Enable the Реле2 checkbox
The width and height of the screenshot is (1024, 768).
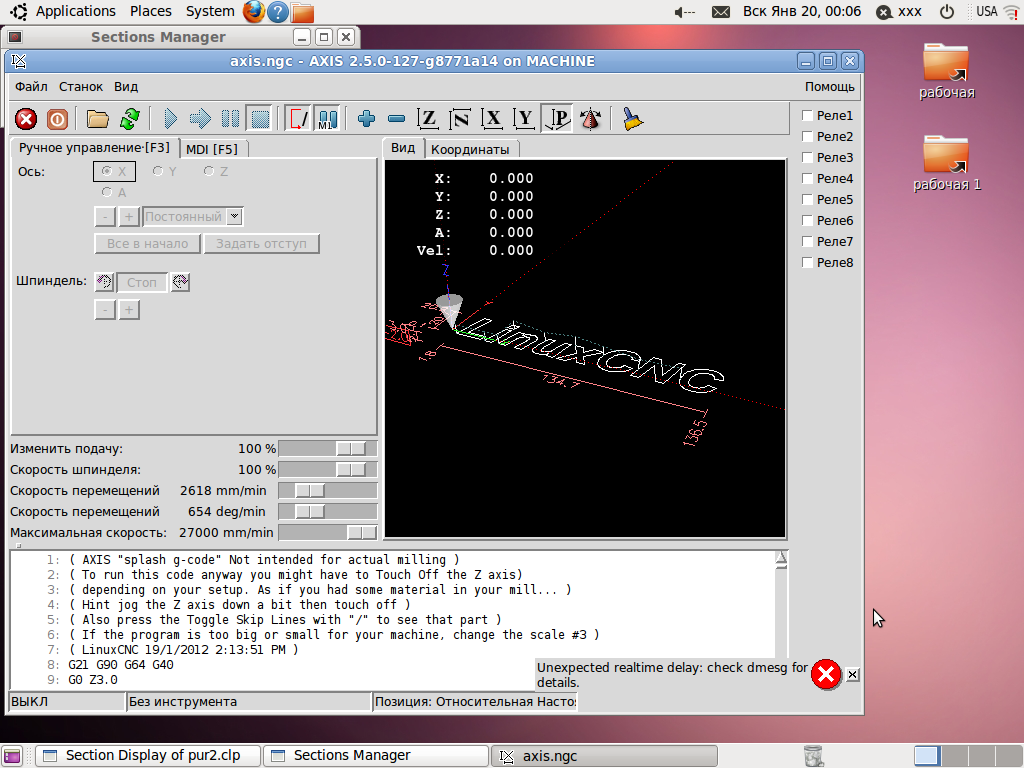tap(807, 136)
